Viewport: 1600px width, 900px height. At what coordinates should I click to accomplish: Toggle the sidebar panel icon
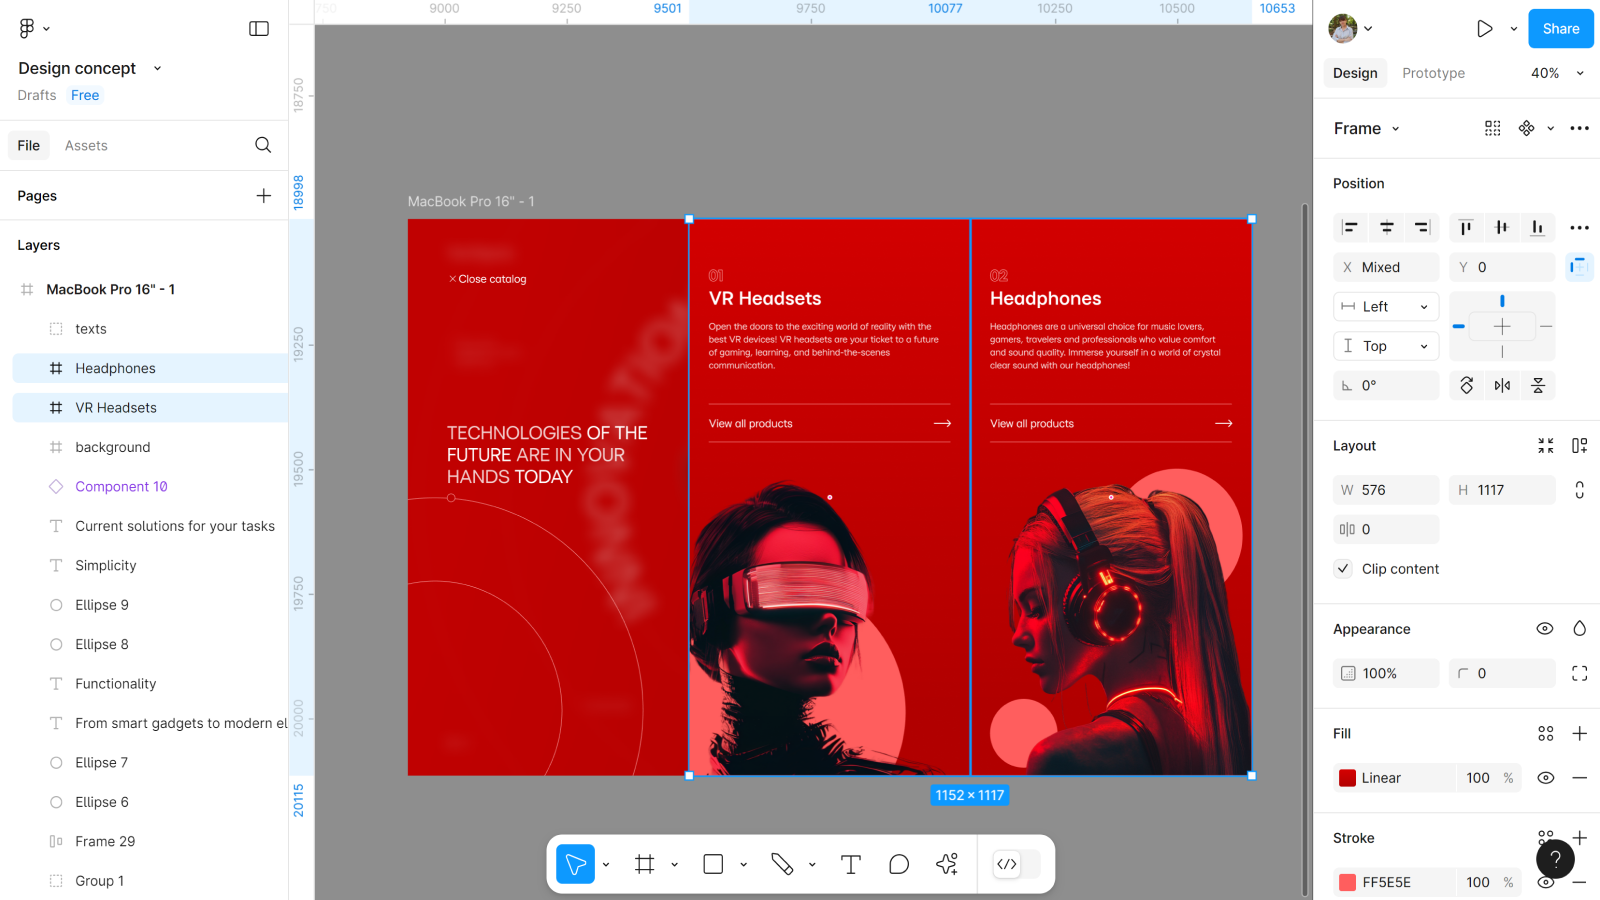click(x=259, y=29)
